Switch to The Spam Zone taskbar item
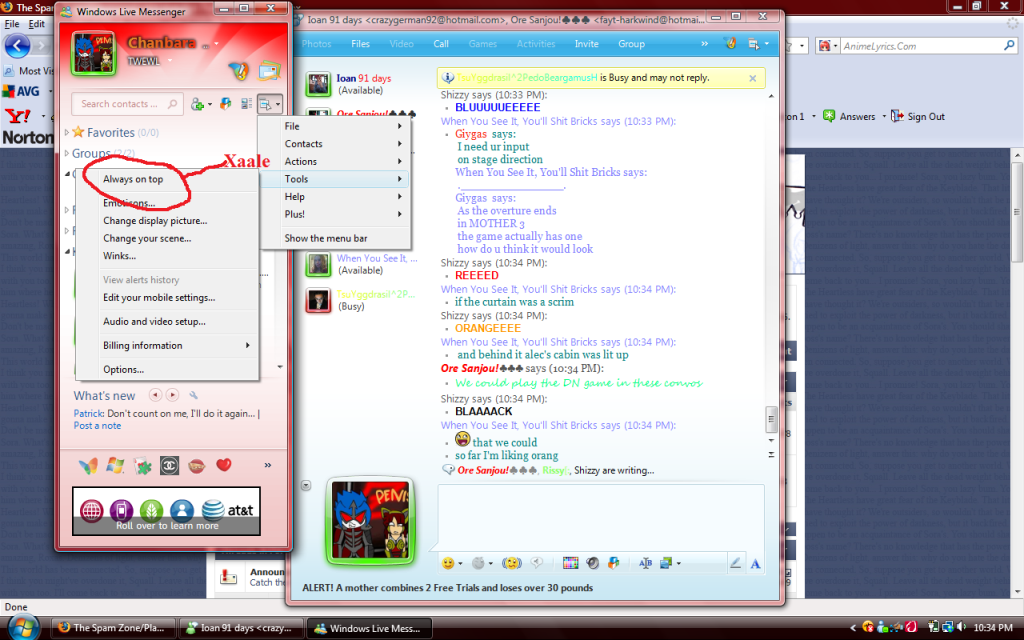This screenshot has height=640, width=1024. [114, 628]
